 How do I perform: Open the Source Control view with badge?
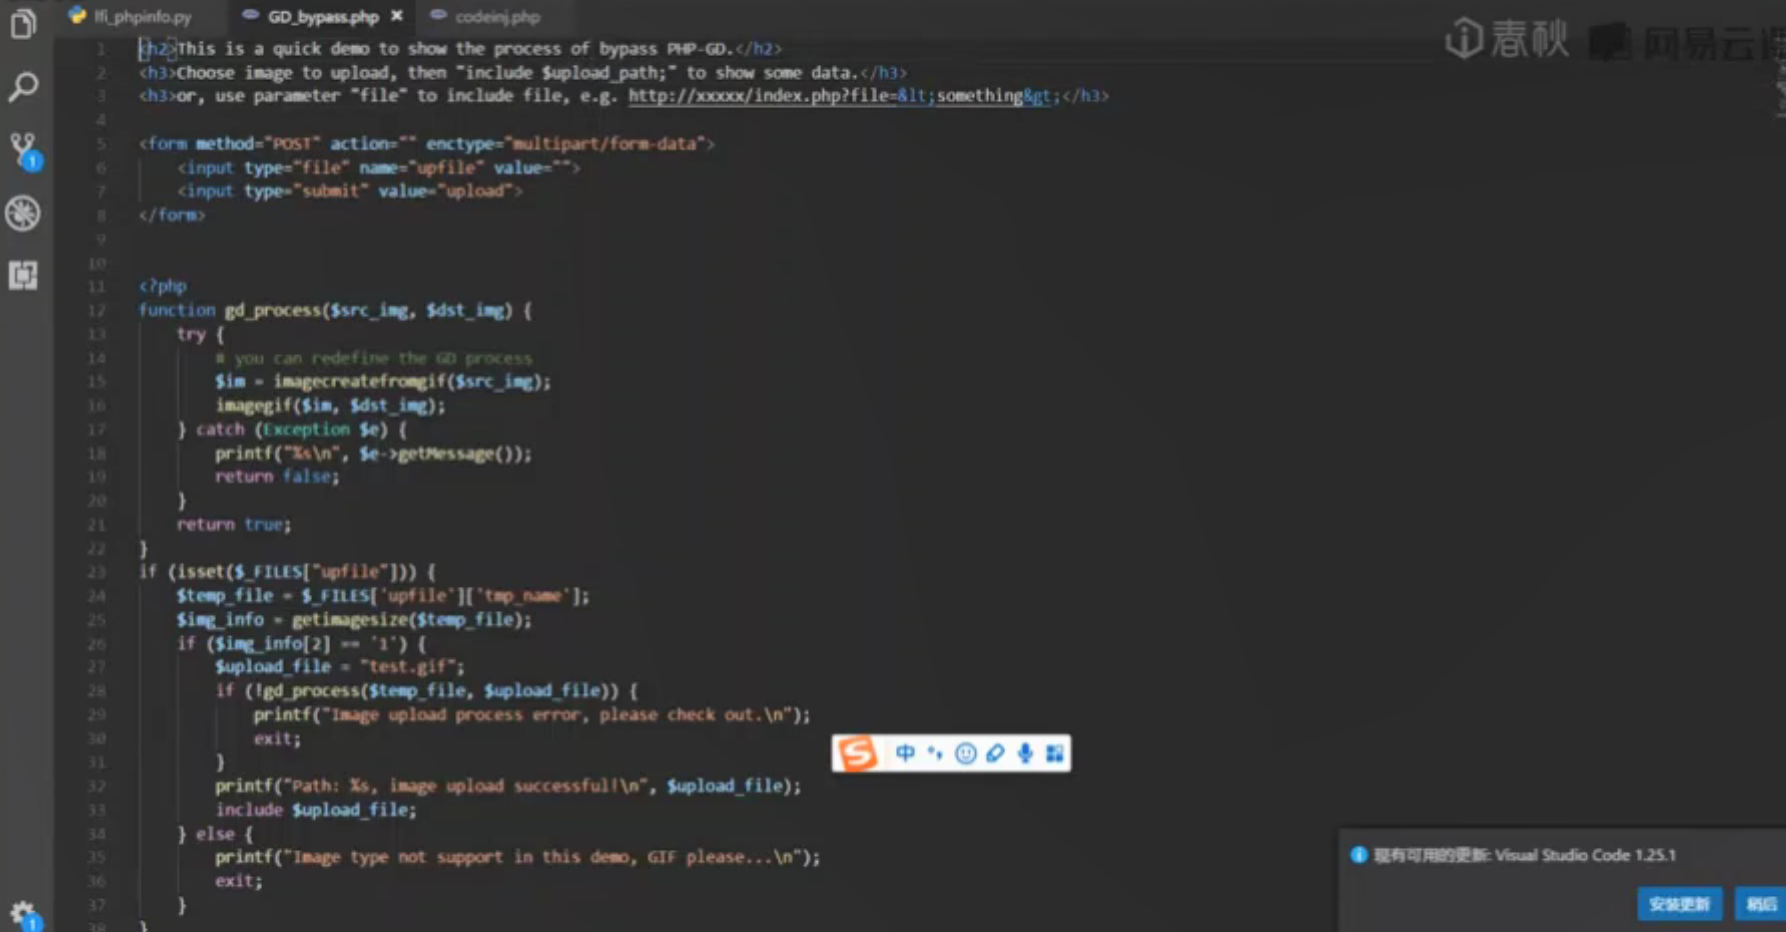24,151
